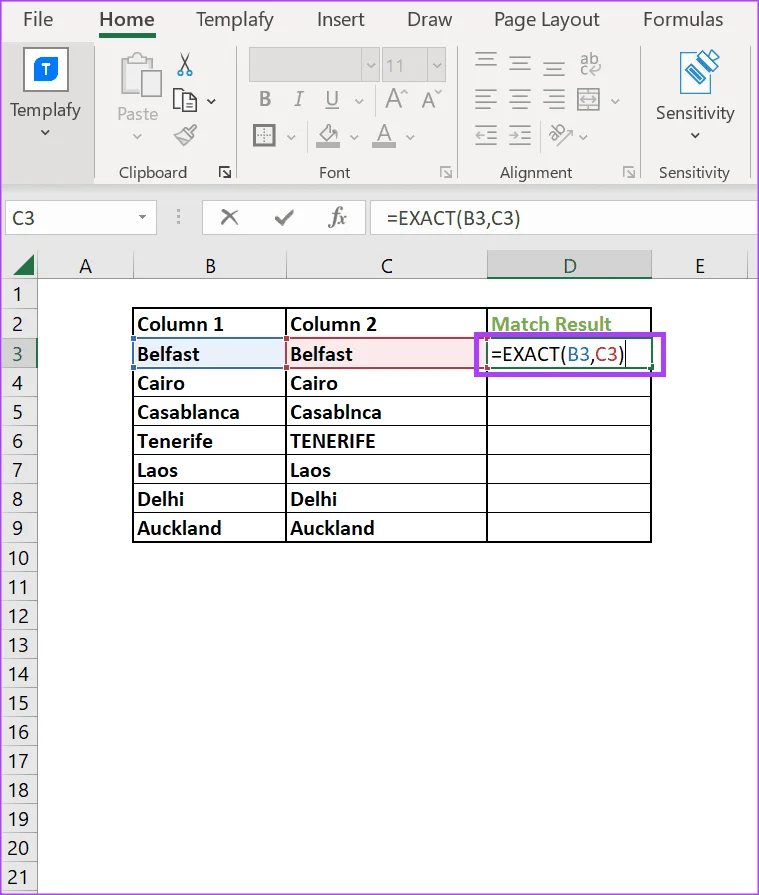The height and width of the screenshot is (895, 759).
Task: Select Bottom Align icon
Action: 554,67
